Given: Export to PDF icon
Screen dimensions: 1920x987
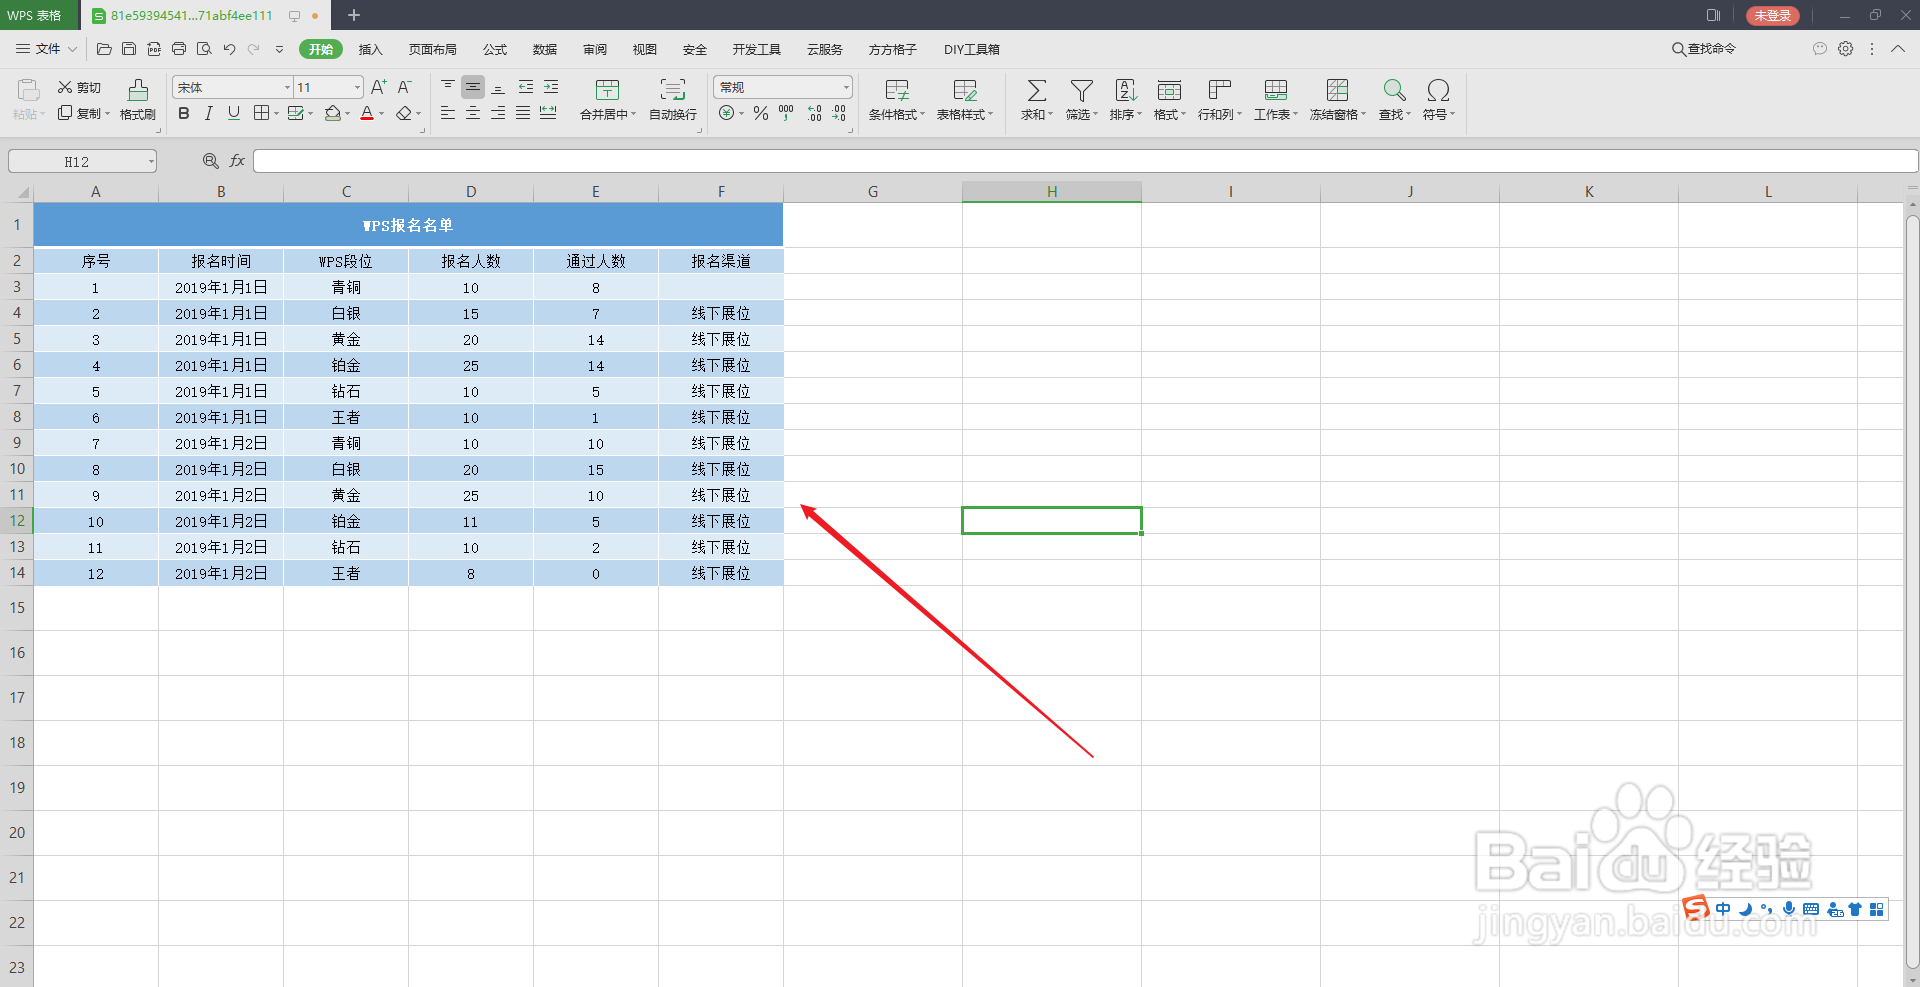Looking at the screenshot, I should pos(154,49).
